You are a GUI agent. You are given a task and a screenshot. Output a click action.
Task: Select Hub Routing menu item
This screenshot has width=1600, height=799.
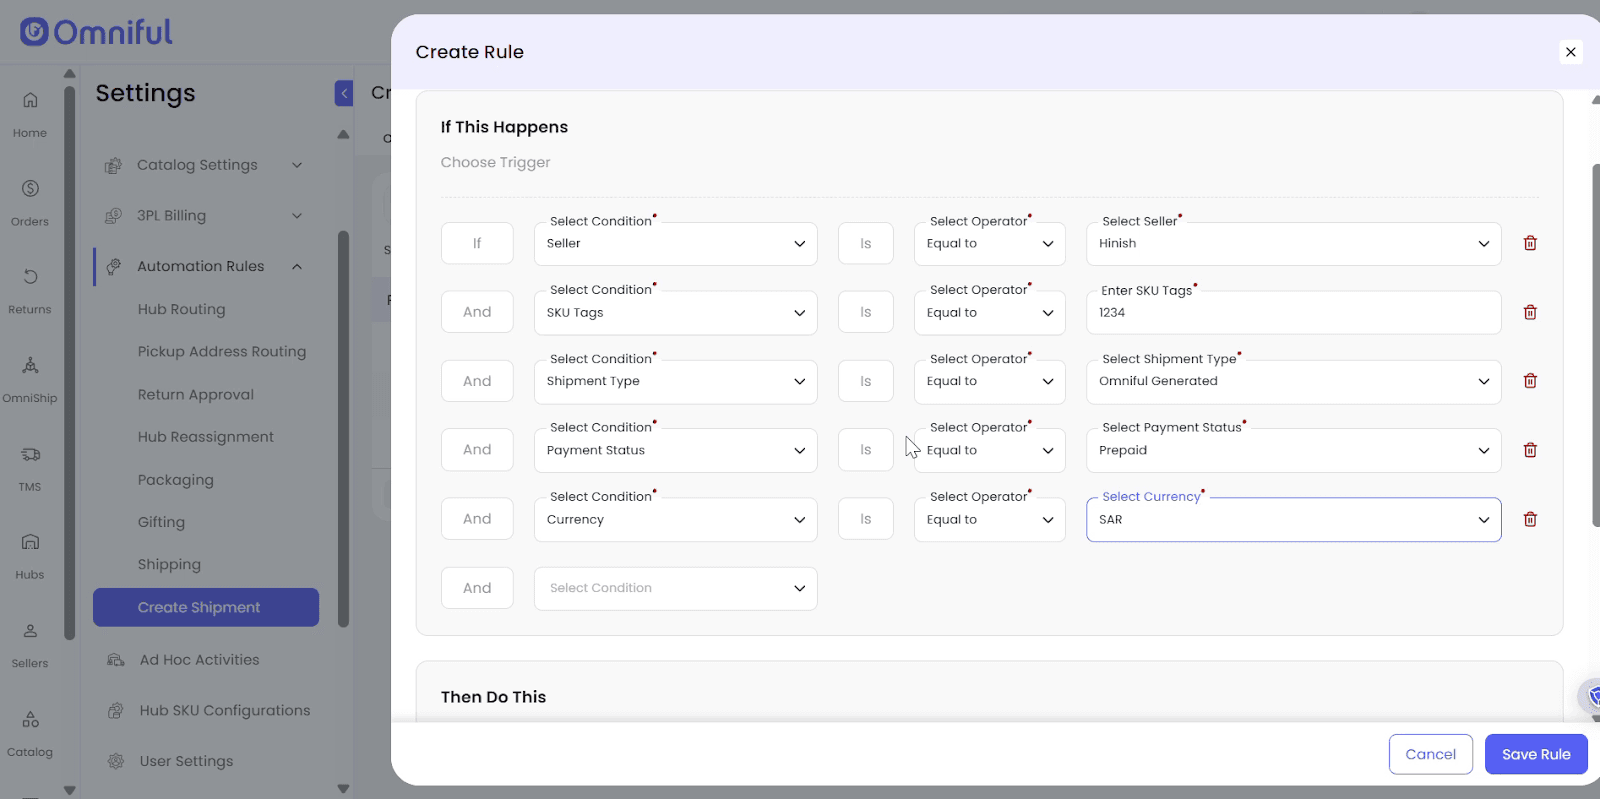[181, 309]
